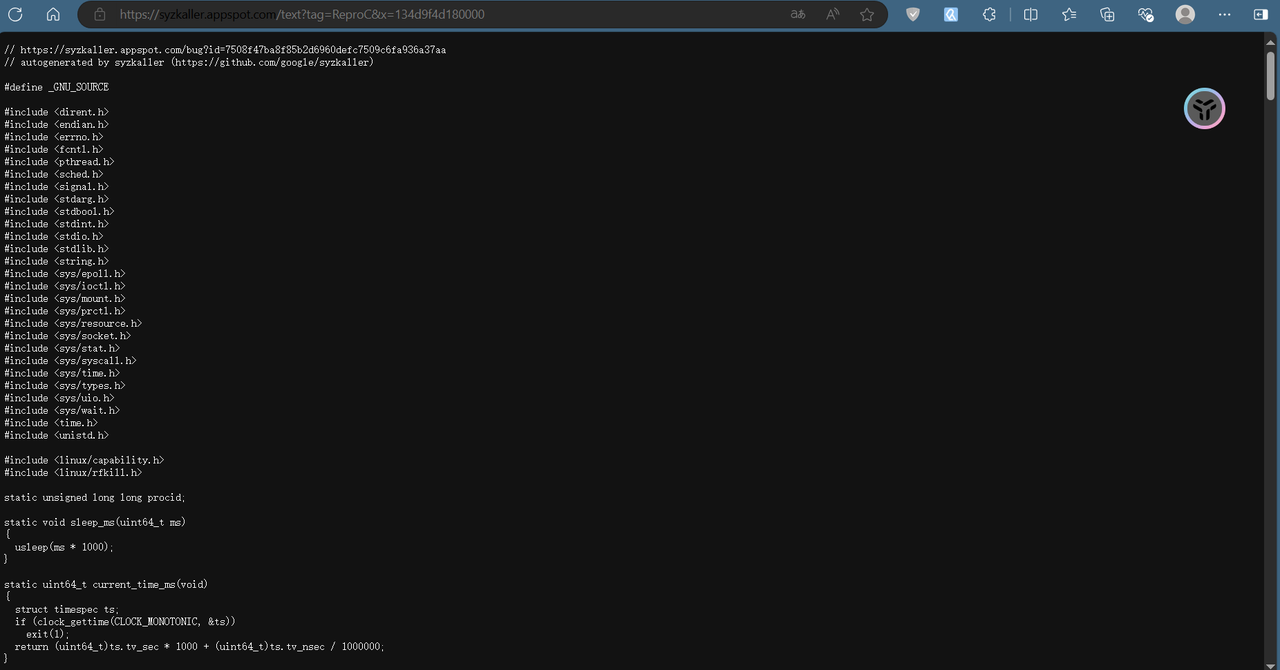Click the "#include <sys/epoll.h>" line
The height and width of the screenshot is (670, 1280).
pos(65,274)
